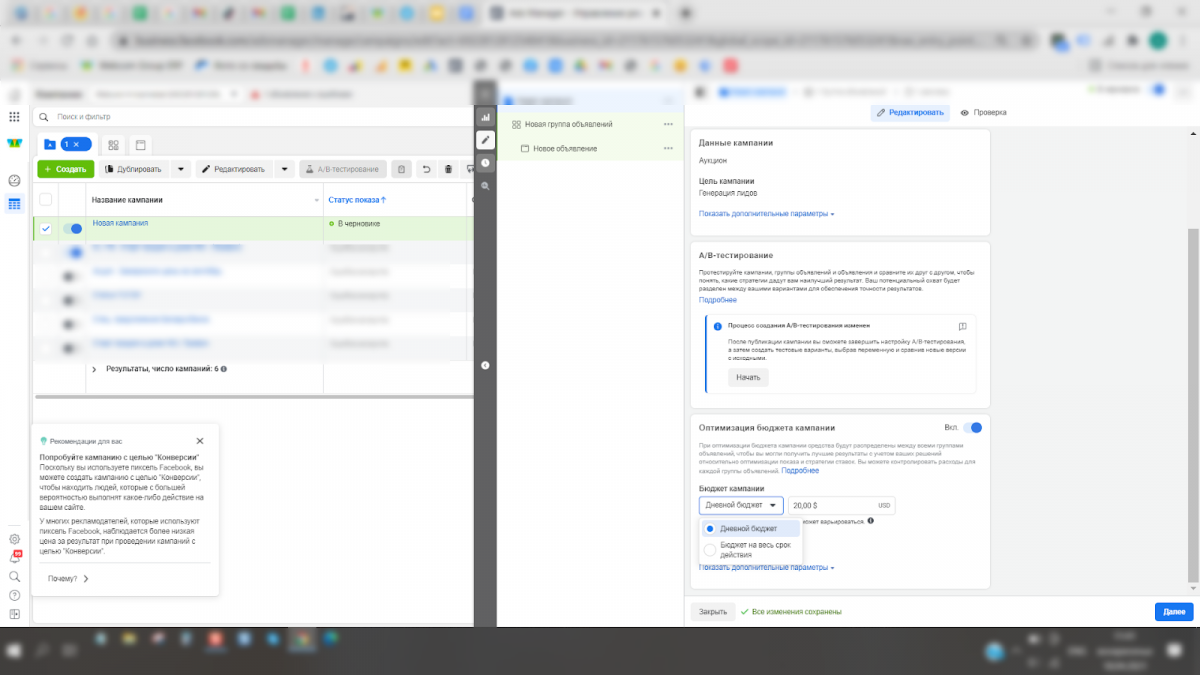Expand the arrow next to Дублировать

click(180, 169)
